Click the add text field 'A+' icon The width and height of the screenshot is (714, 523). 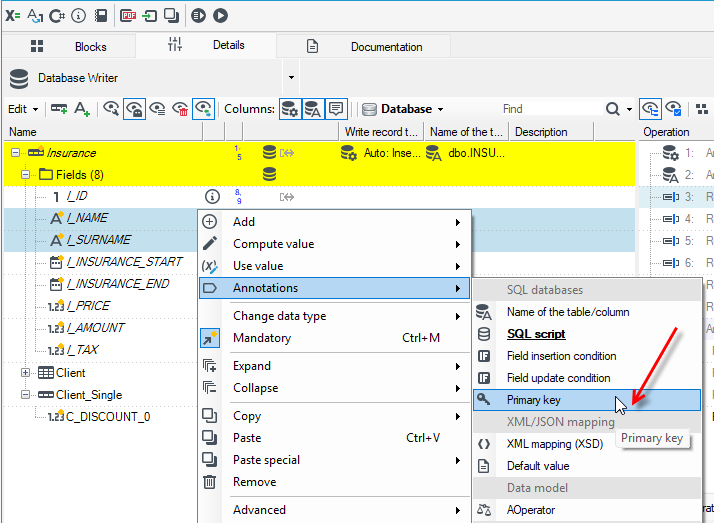82,109
